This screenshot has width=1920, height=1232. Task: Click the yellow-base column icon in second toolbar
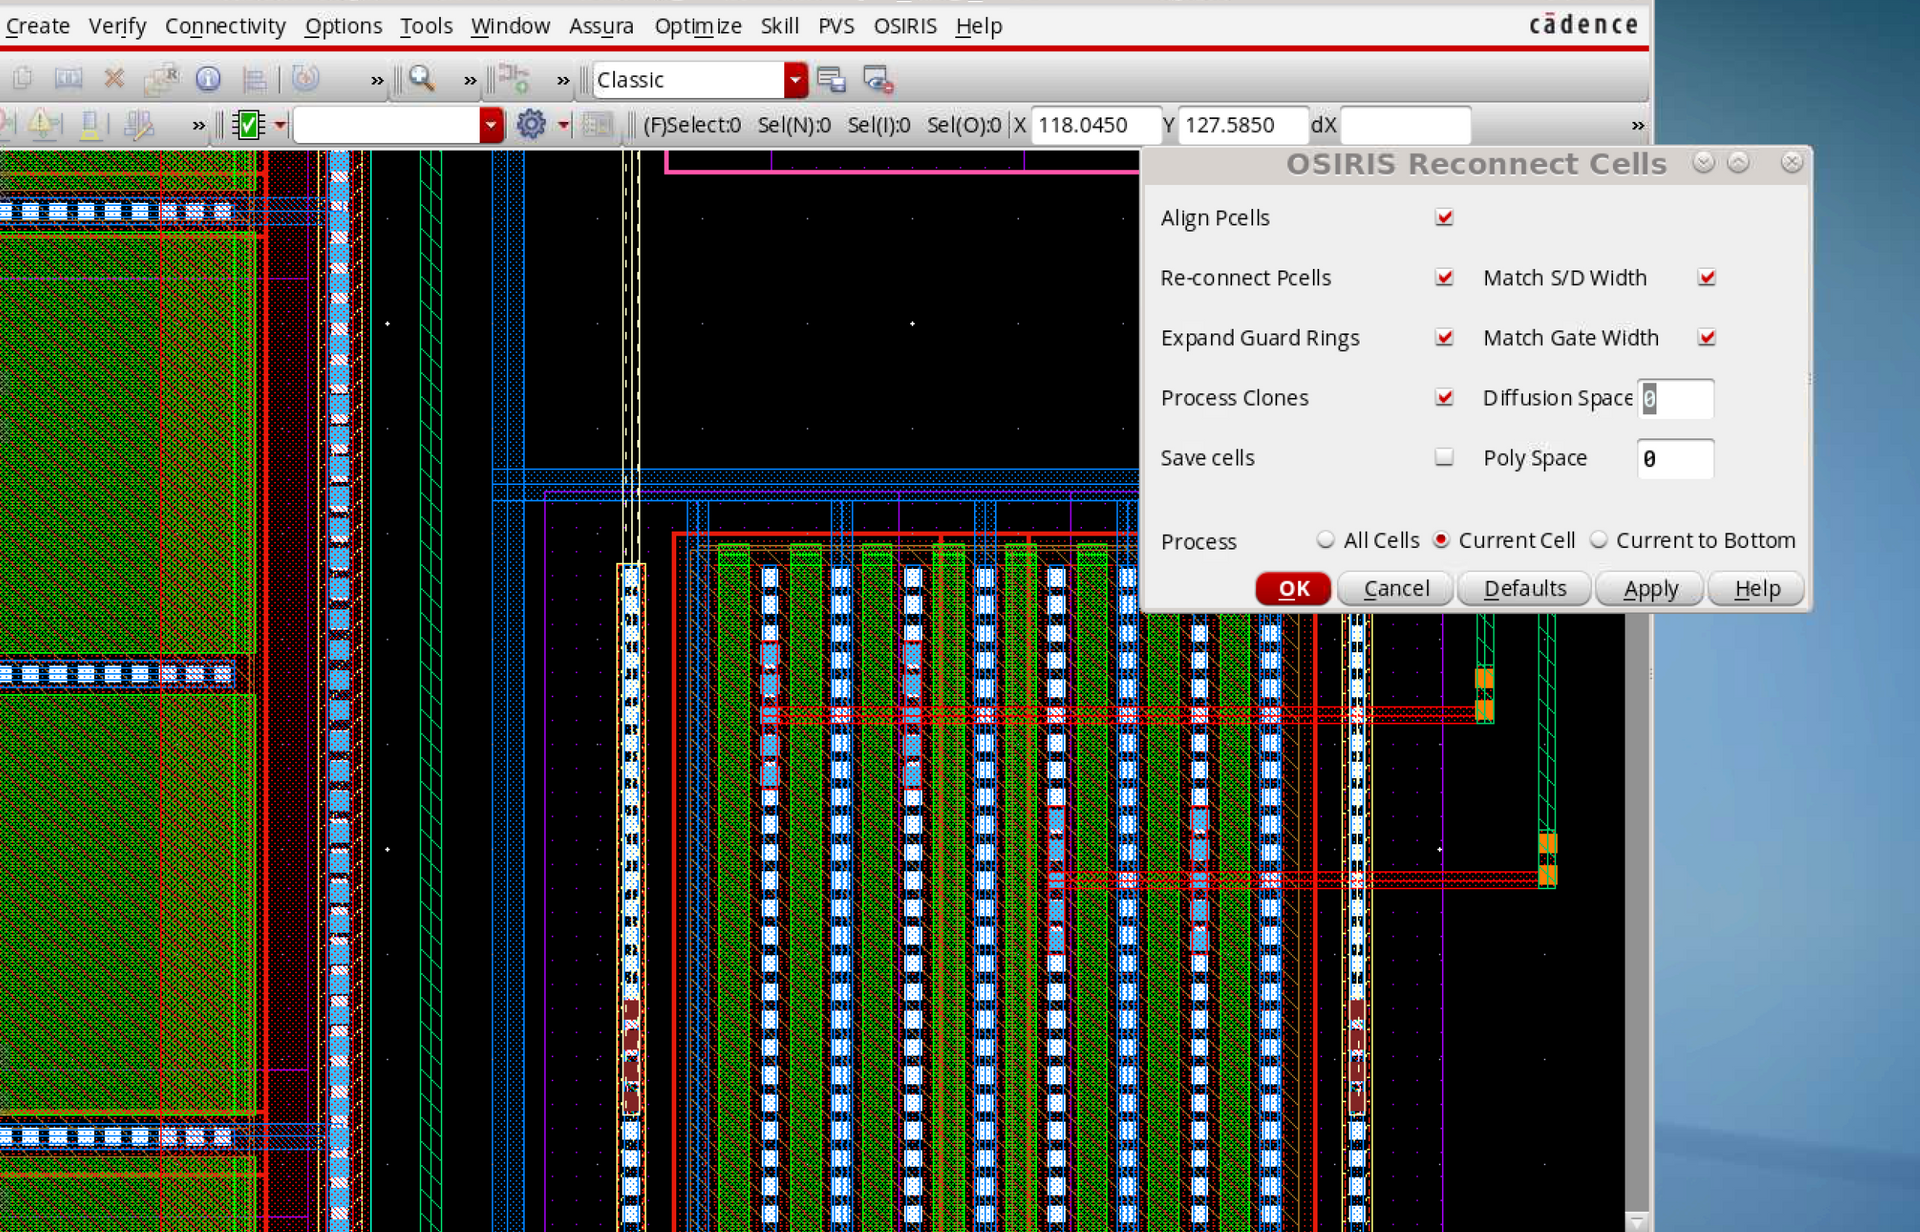click(91, 124)
